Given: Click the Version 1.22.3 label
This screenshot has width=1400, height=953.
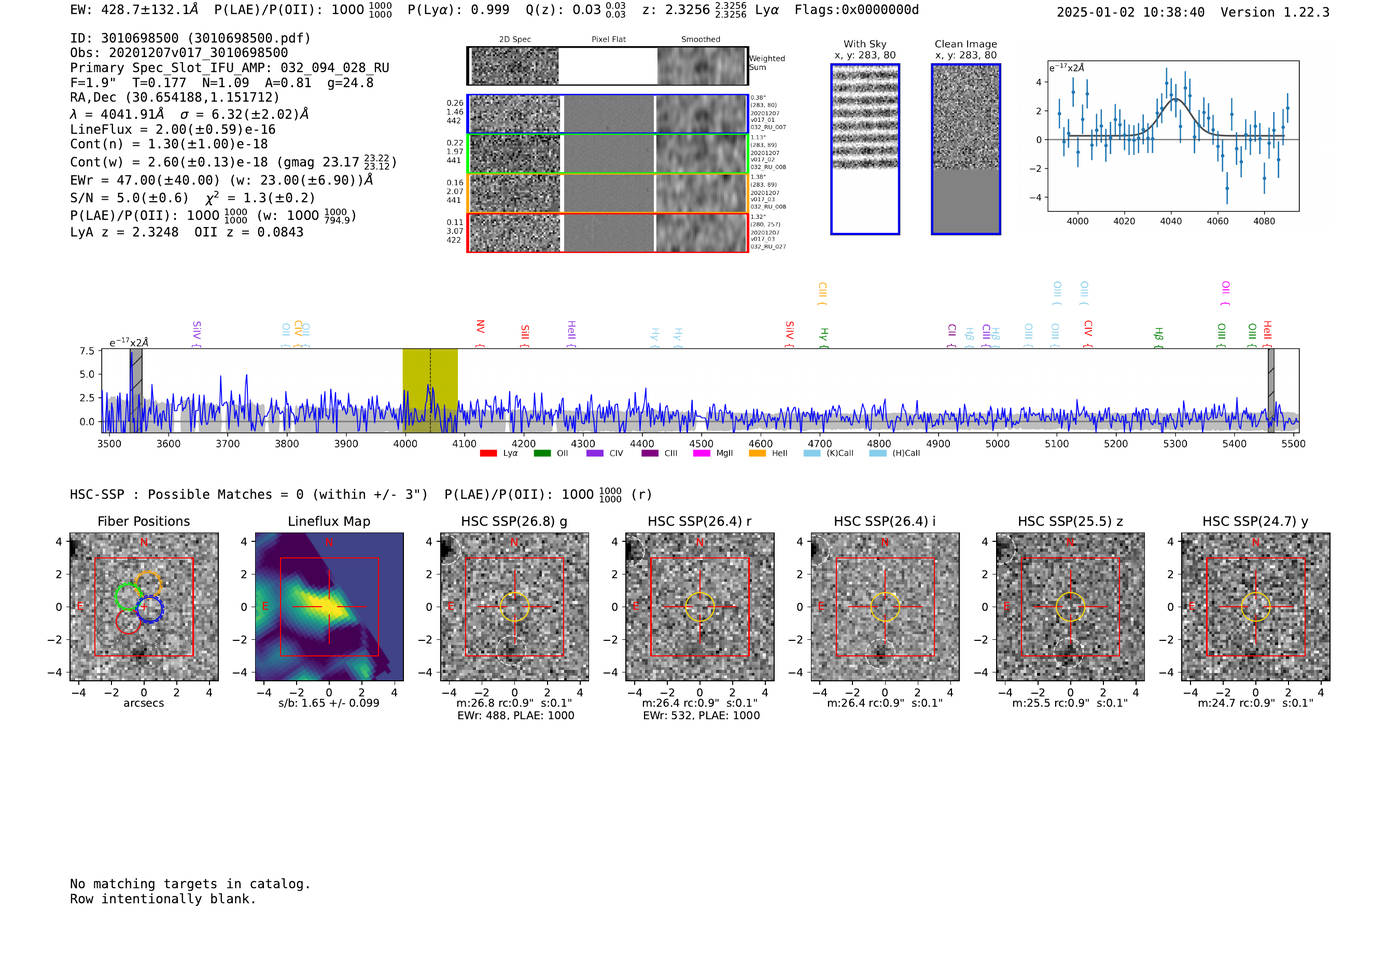Looking at the screenshot, I should [1275, 12].
